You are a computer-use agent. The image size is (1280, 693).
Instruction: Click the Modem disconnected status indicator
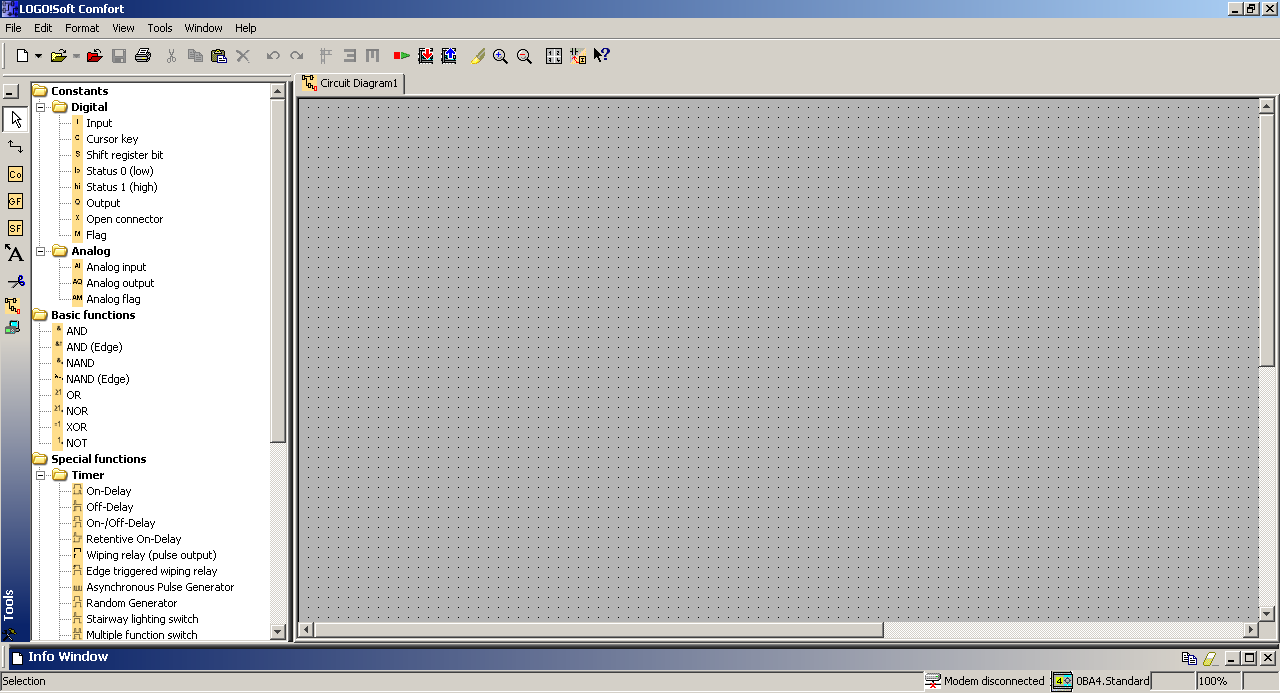(985, 681)
